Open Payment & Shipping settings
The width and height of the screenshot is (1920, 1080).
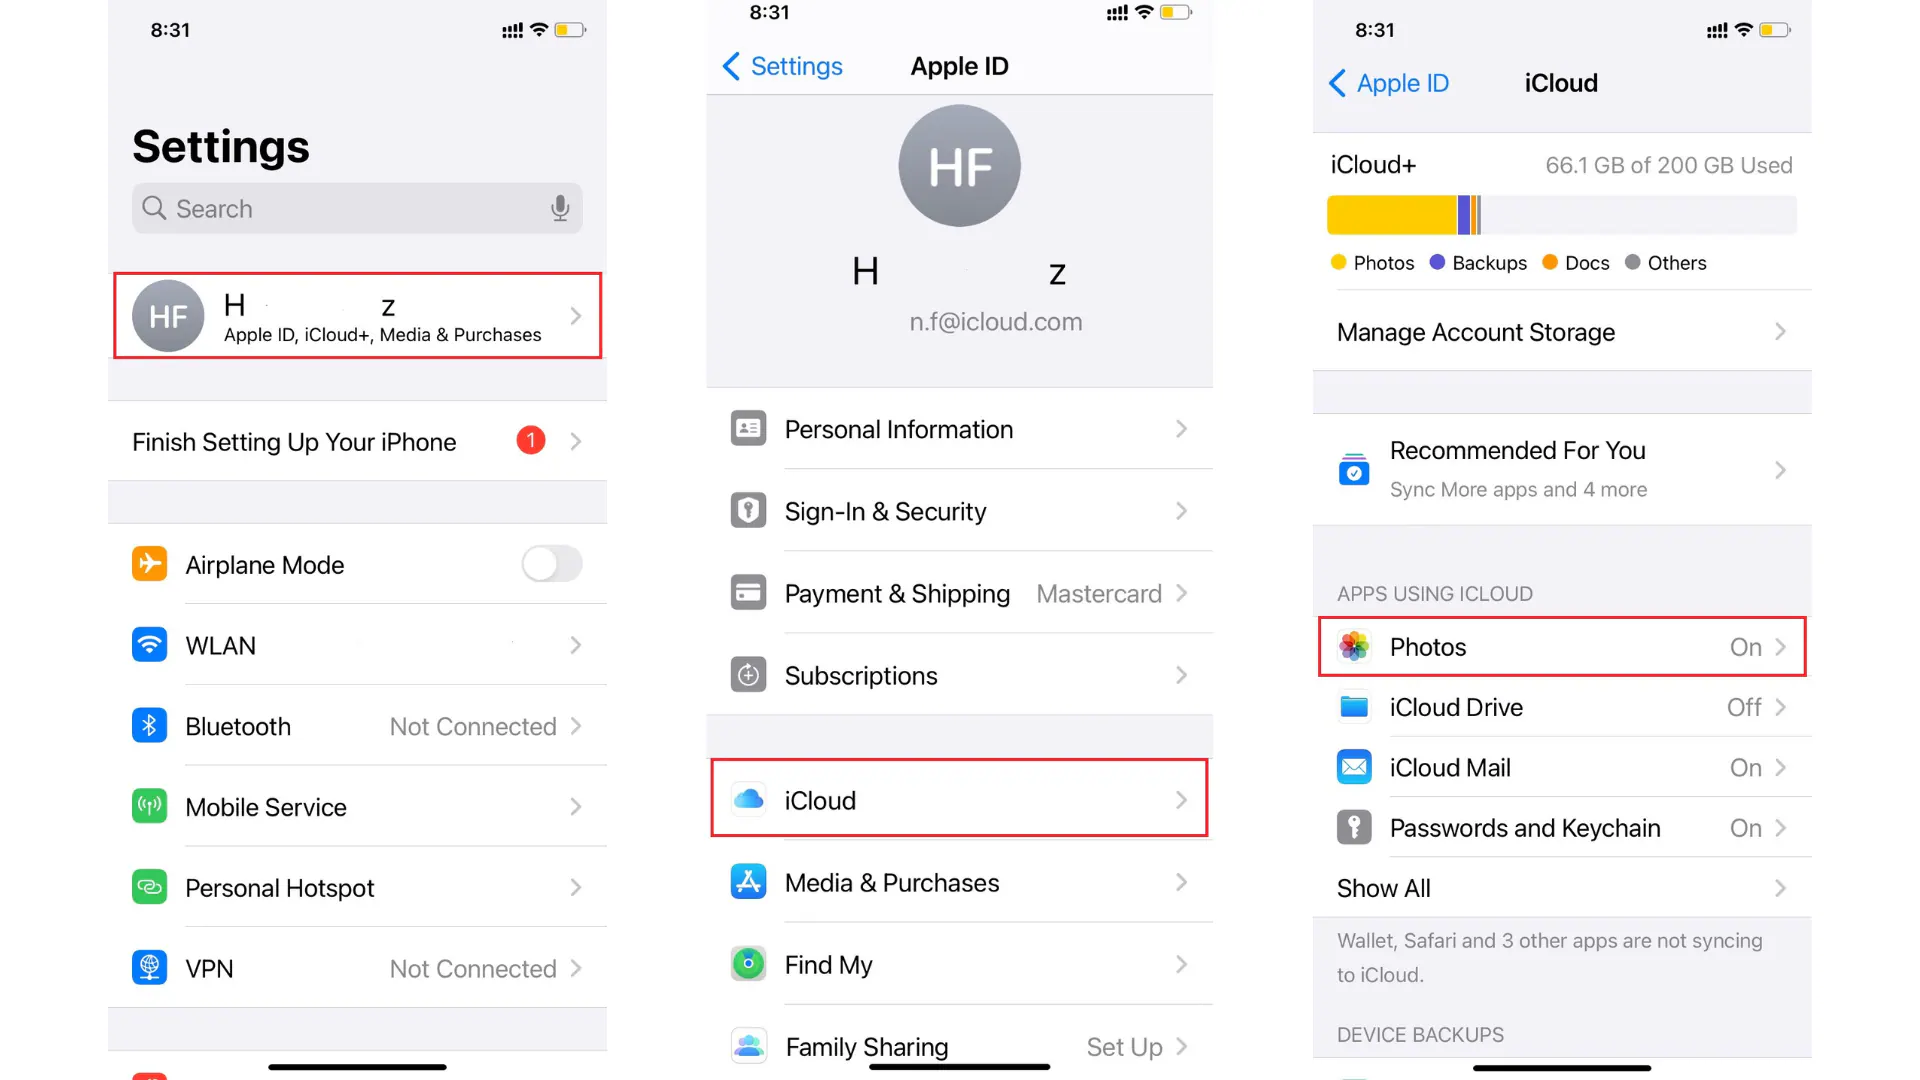tap(960, 593)
